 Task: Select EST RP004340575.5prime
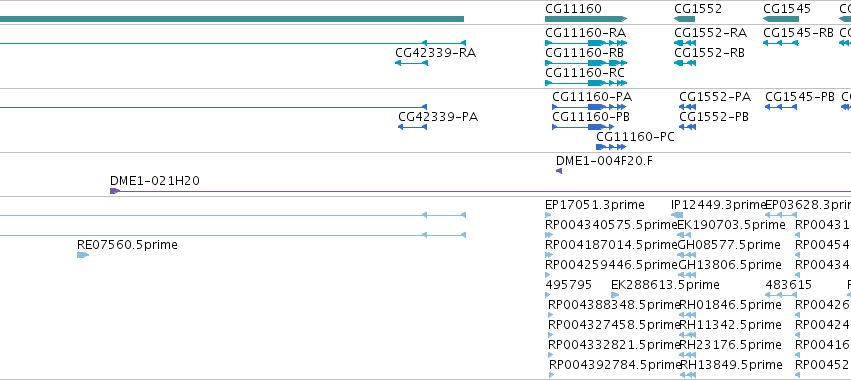612,225
